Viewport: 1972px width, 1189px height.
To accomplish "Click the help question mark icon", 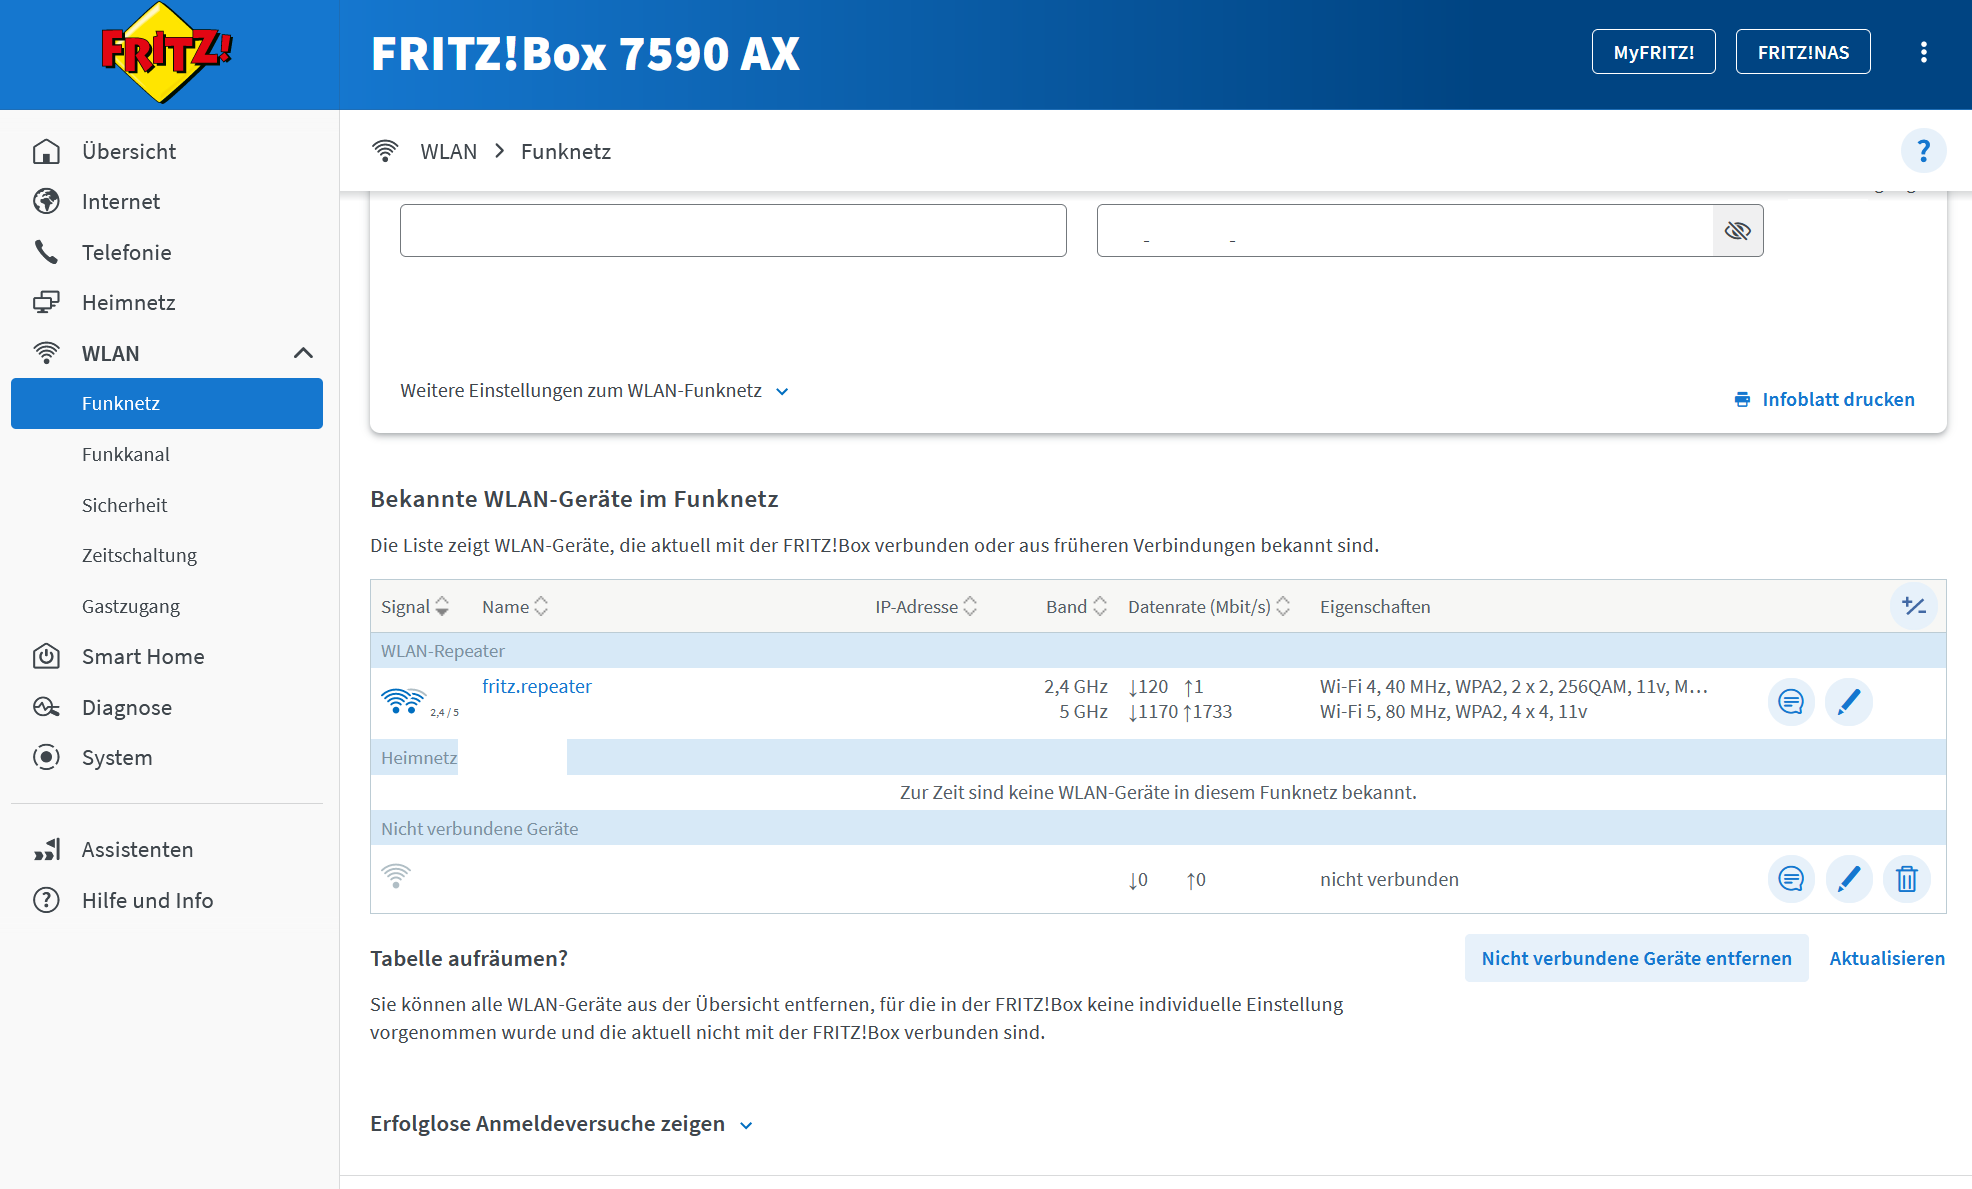I will pyautogui.click(x=1922, y=151).
